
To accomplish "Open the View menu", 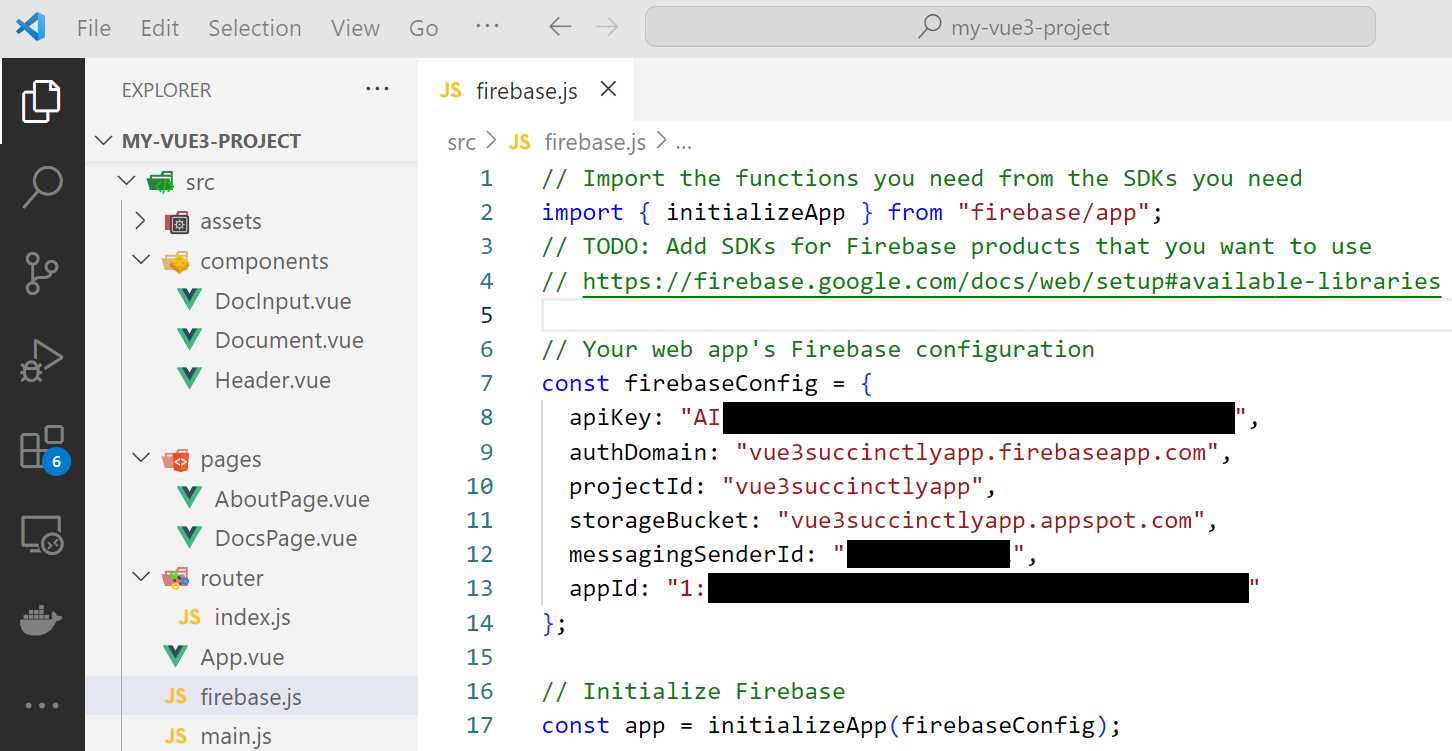I will 355,28.
